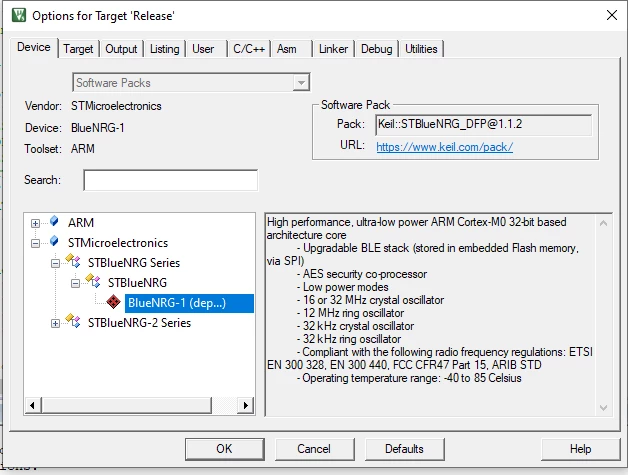Select the BlueNRG-1 (dep...) device entry

tap(189, 303)
